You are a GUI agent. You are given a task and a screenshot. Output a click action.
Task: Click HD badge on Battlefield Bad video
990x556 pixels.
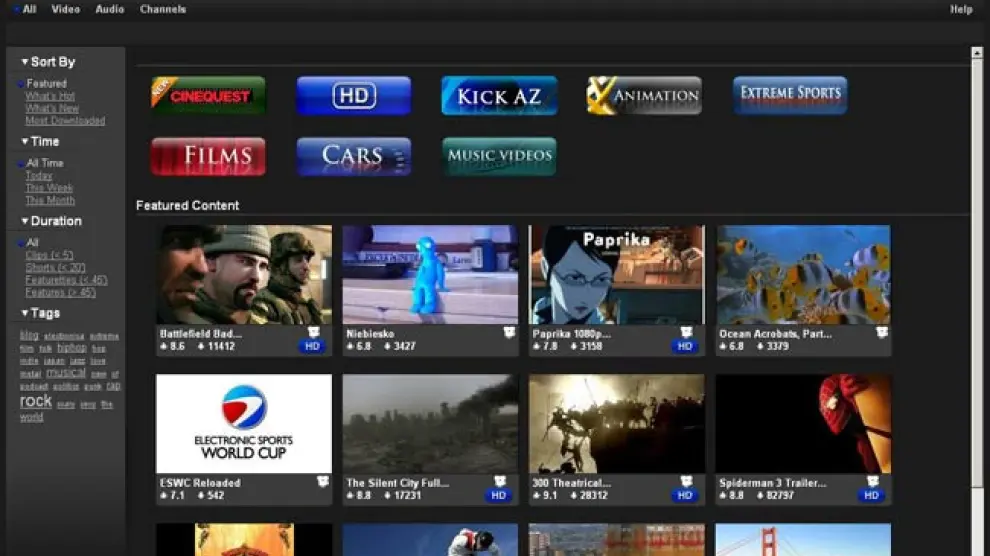(312, 346)
